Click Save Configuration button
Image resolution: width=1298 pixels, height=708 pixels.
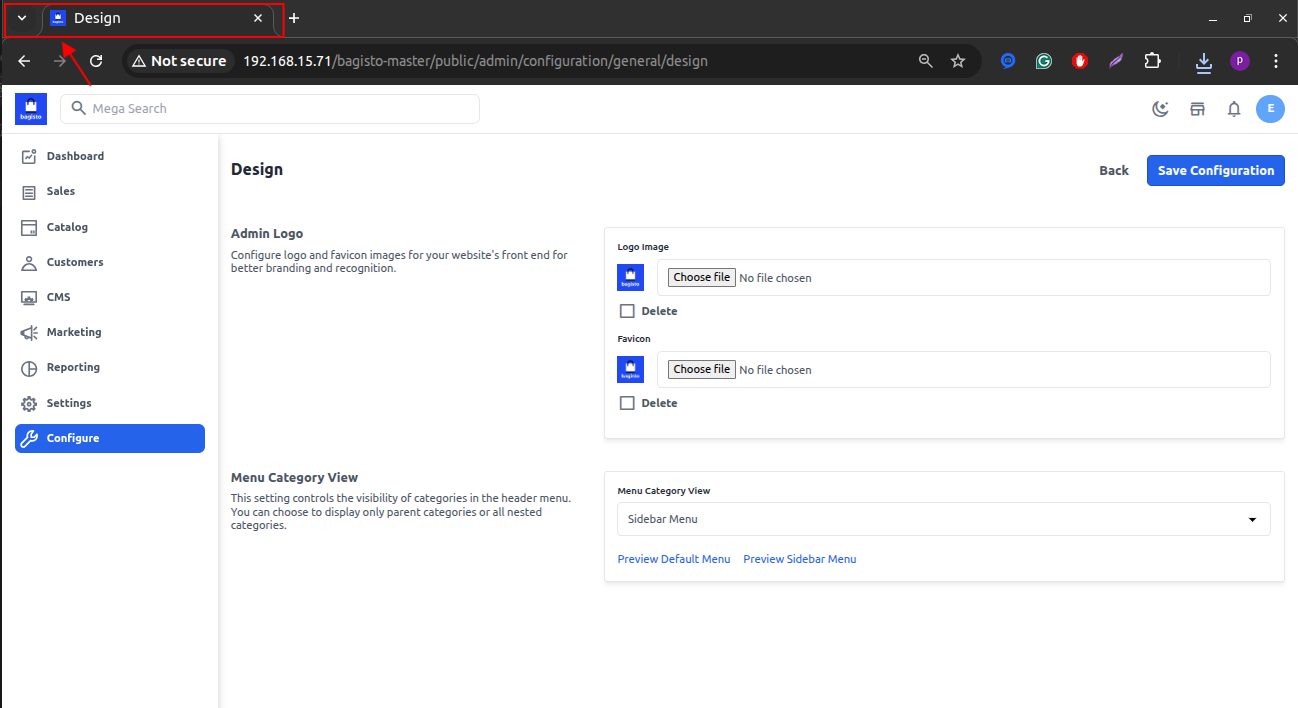(x=1215, y=170)
